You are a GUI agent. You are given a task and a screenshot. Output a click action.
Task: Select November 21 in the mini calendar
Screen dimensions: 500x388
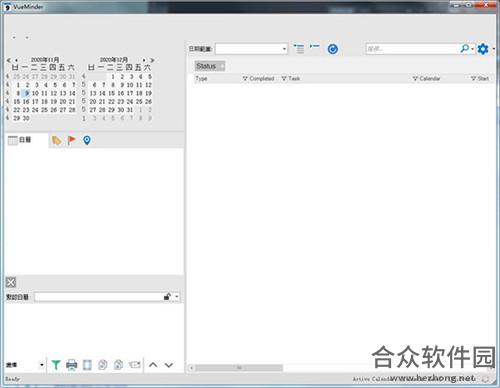[72, 102]
